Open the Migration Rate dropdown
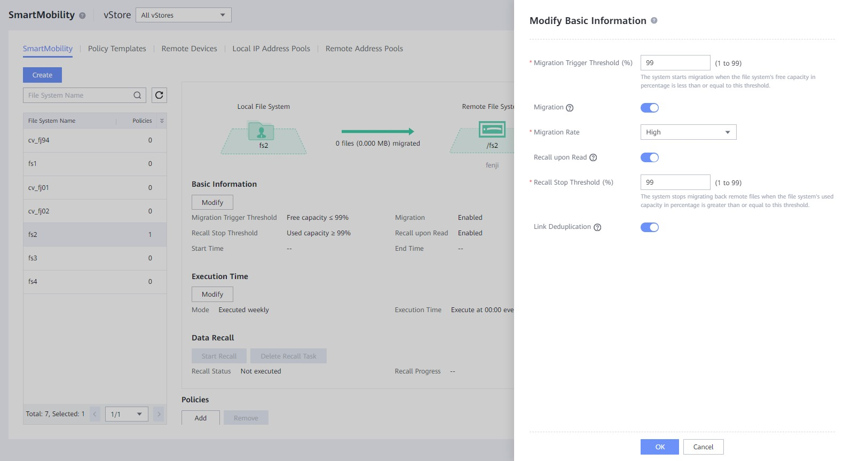The height and width of the screenshot is (461, 844). pos(688,132)
